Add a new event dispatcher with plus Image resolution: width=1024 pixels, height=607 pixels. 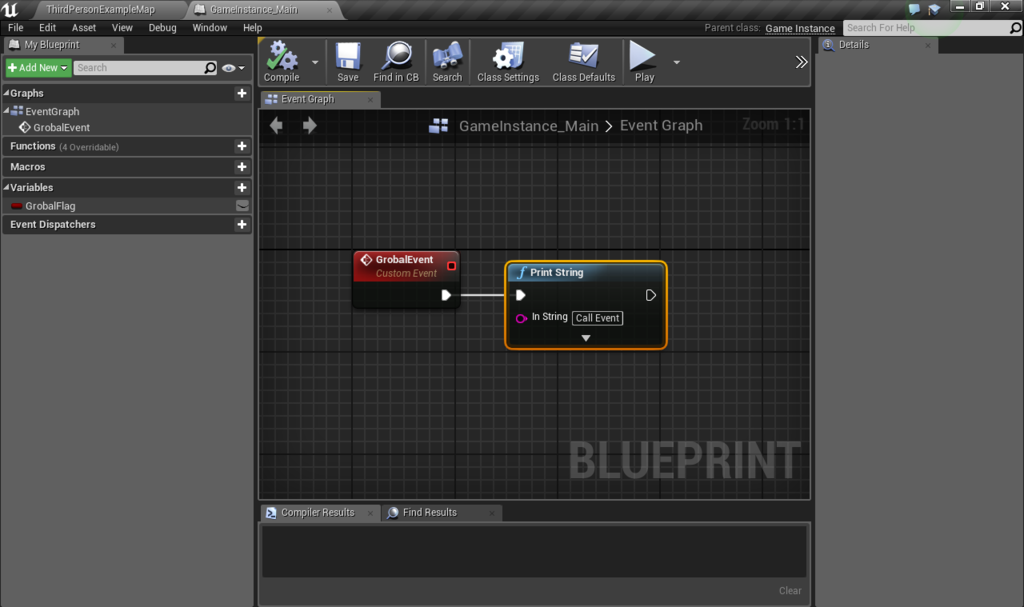[x=242, y=224]
